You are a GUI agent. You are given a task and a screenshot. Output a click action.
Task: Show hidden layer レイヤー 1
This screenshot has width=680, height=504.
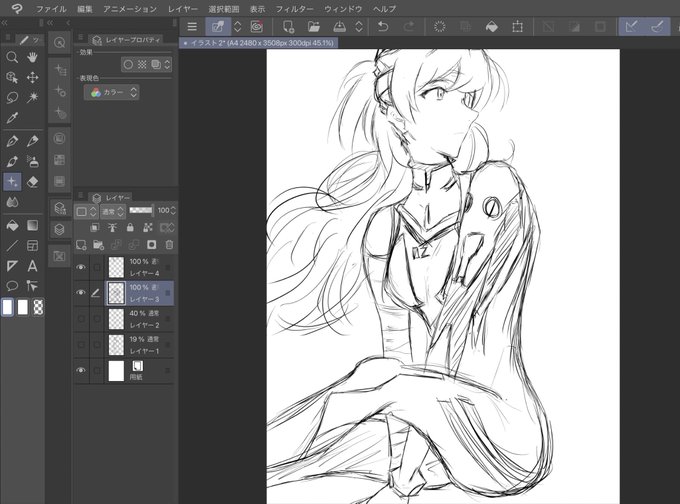(81, 345)
